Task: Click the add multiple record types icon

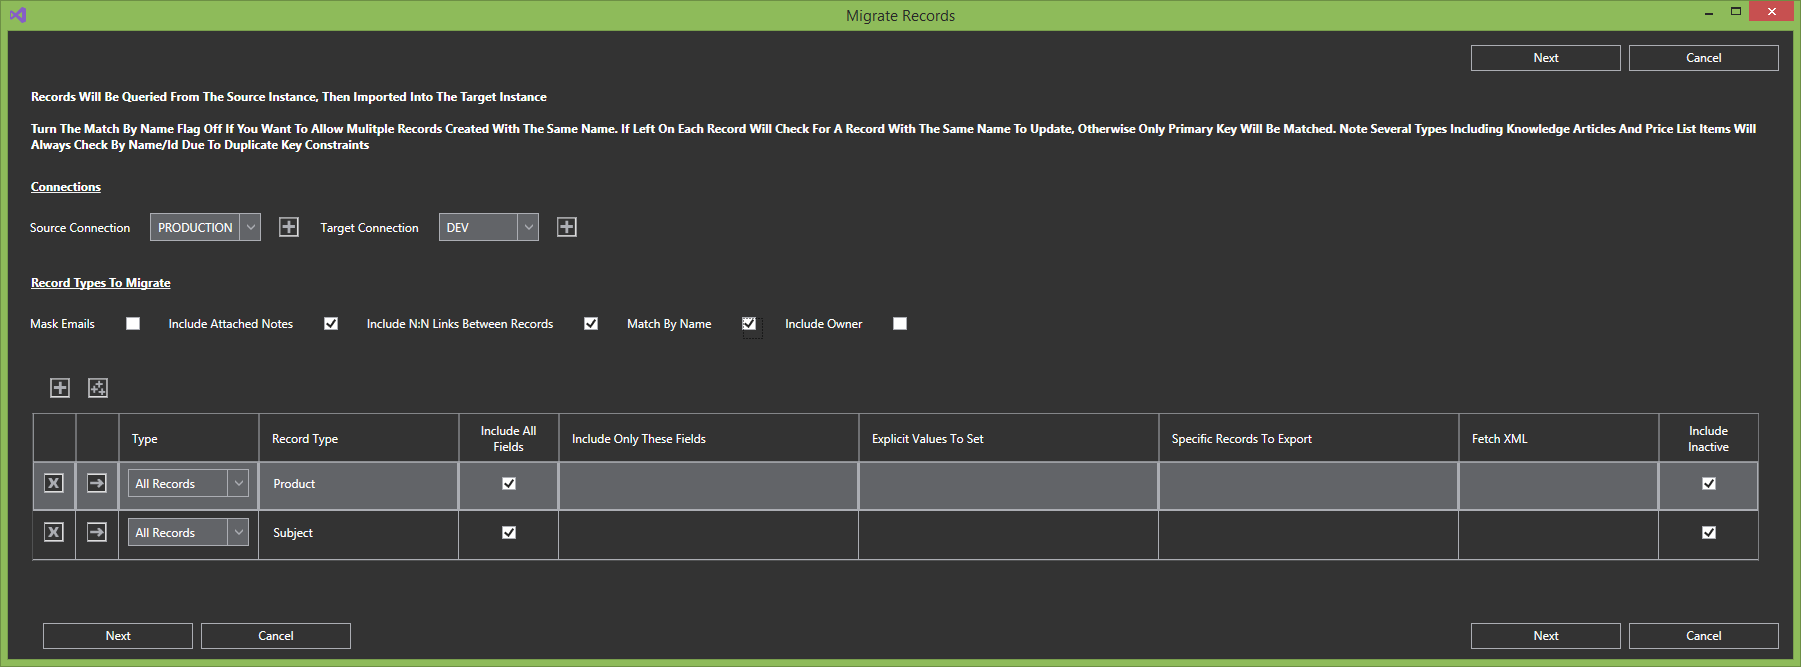Action: pos(98,388)
